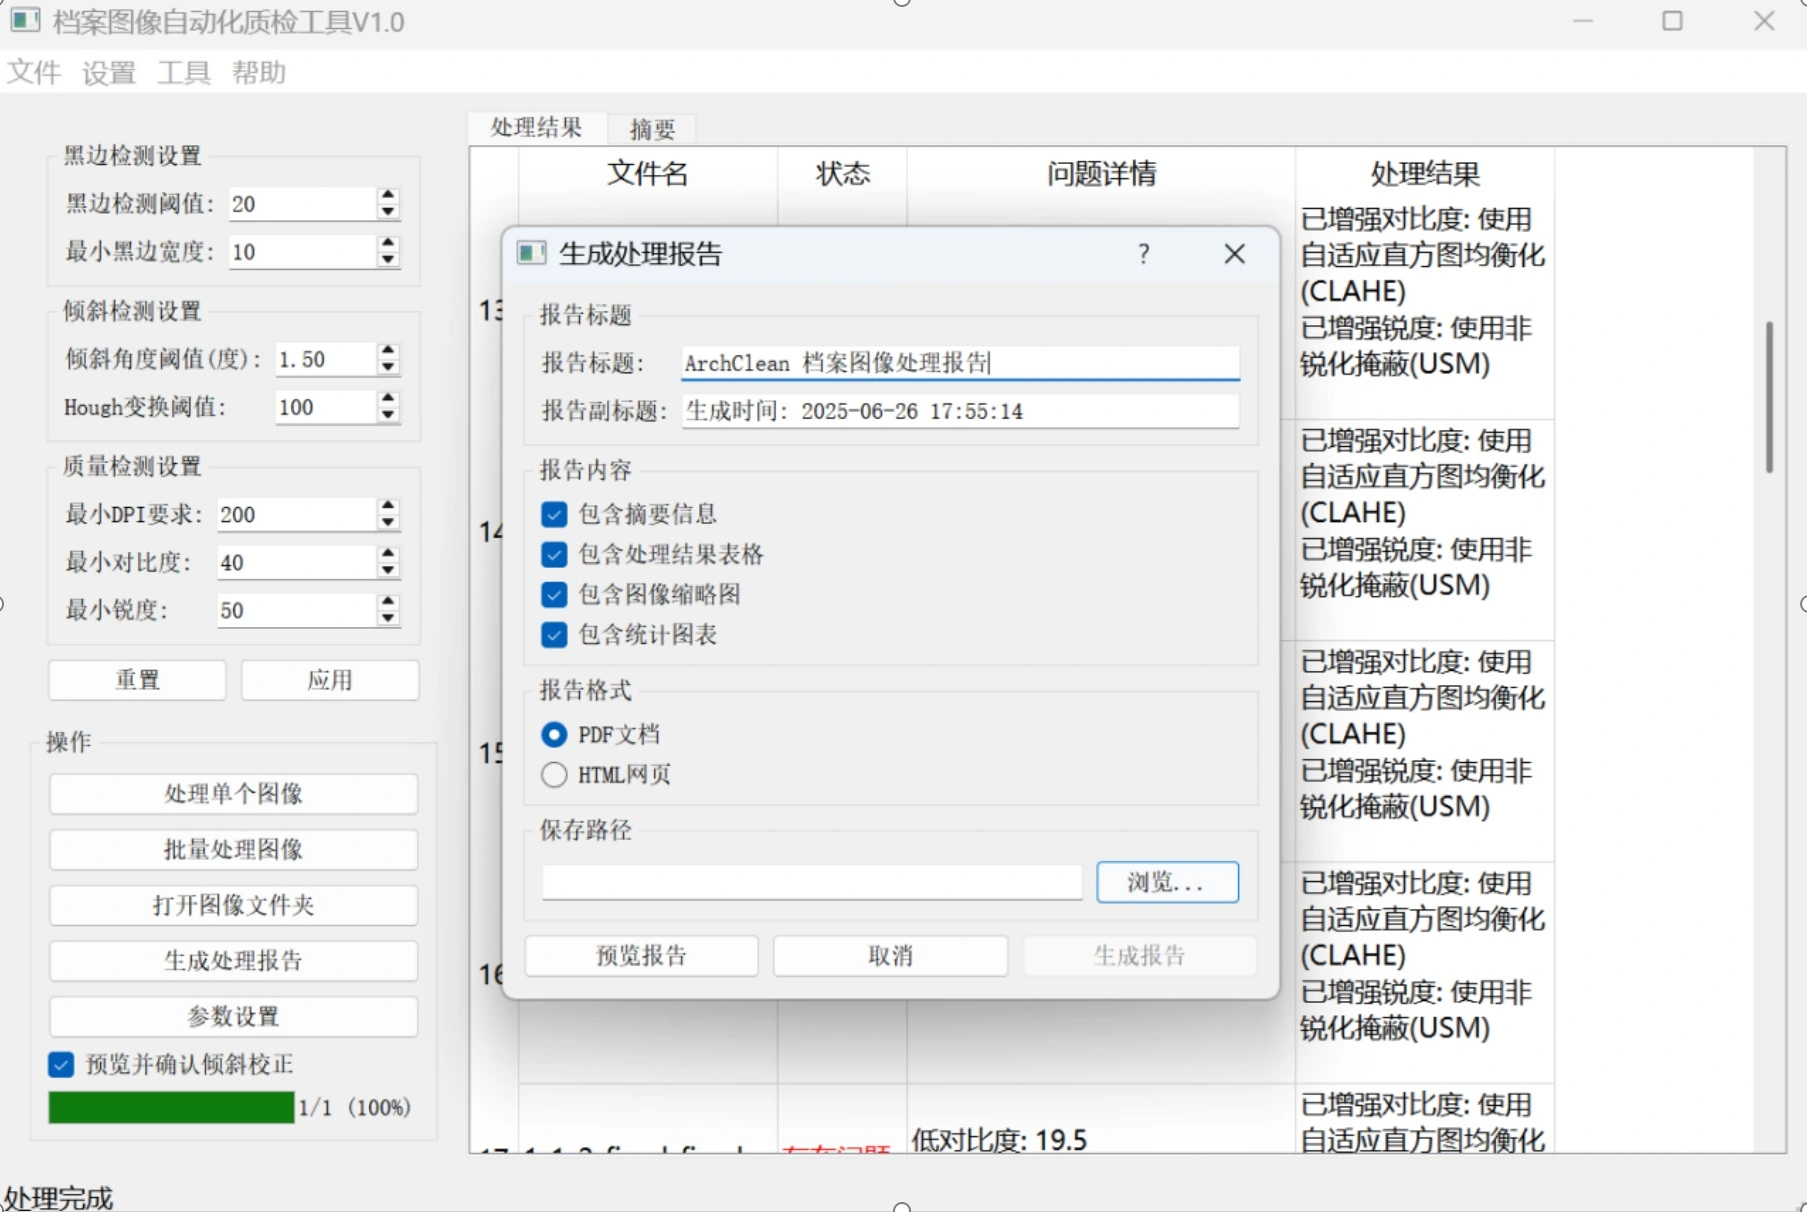This screenshot has height=1212, width=1807.
Task: Click the 报告标题 input field
Action: pos(958,363)
